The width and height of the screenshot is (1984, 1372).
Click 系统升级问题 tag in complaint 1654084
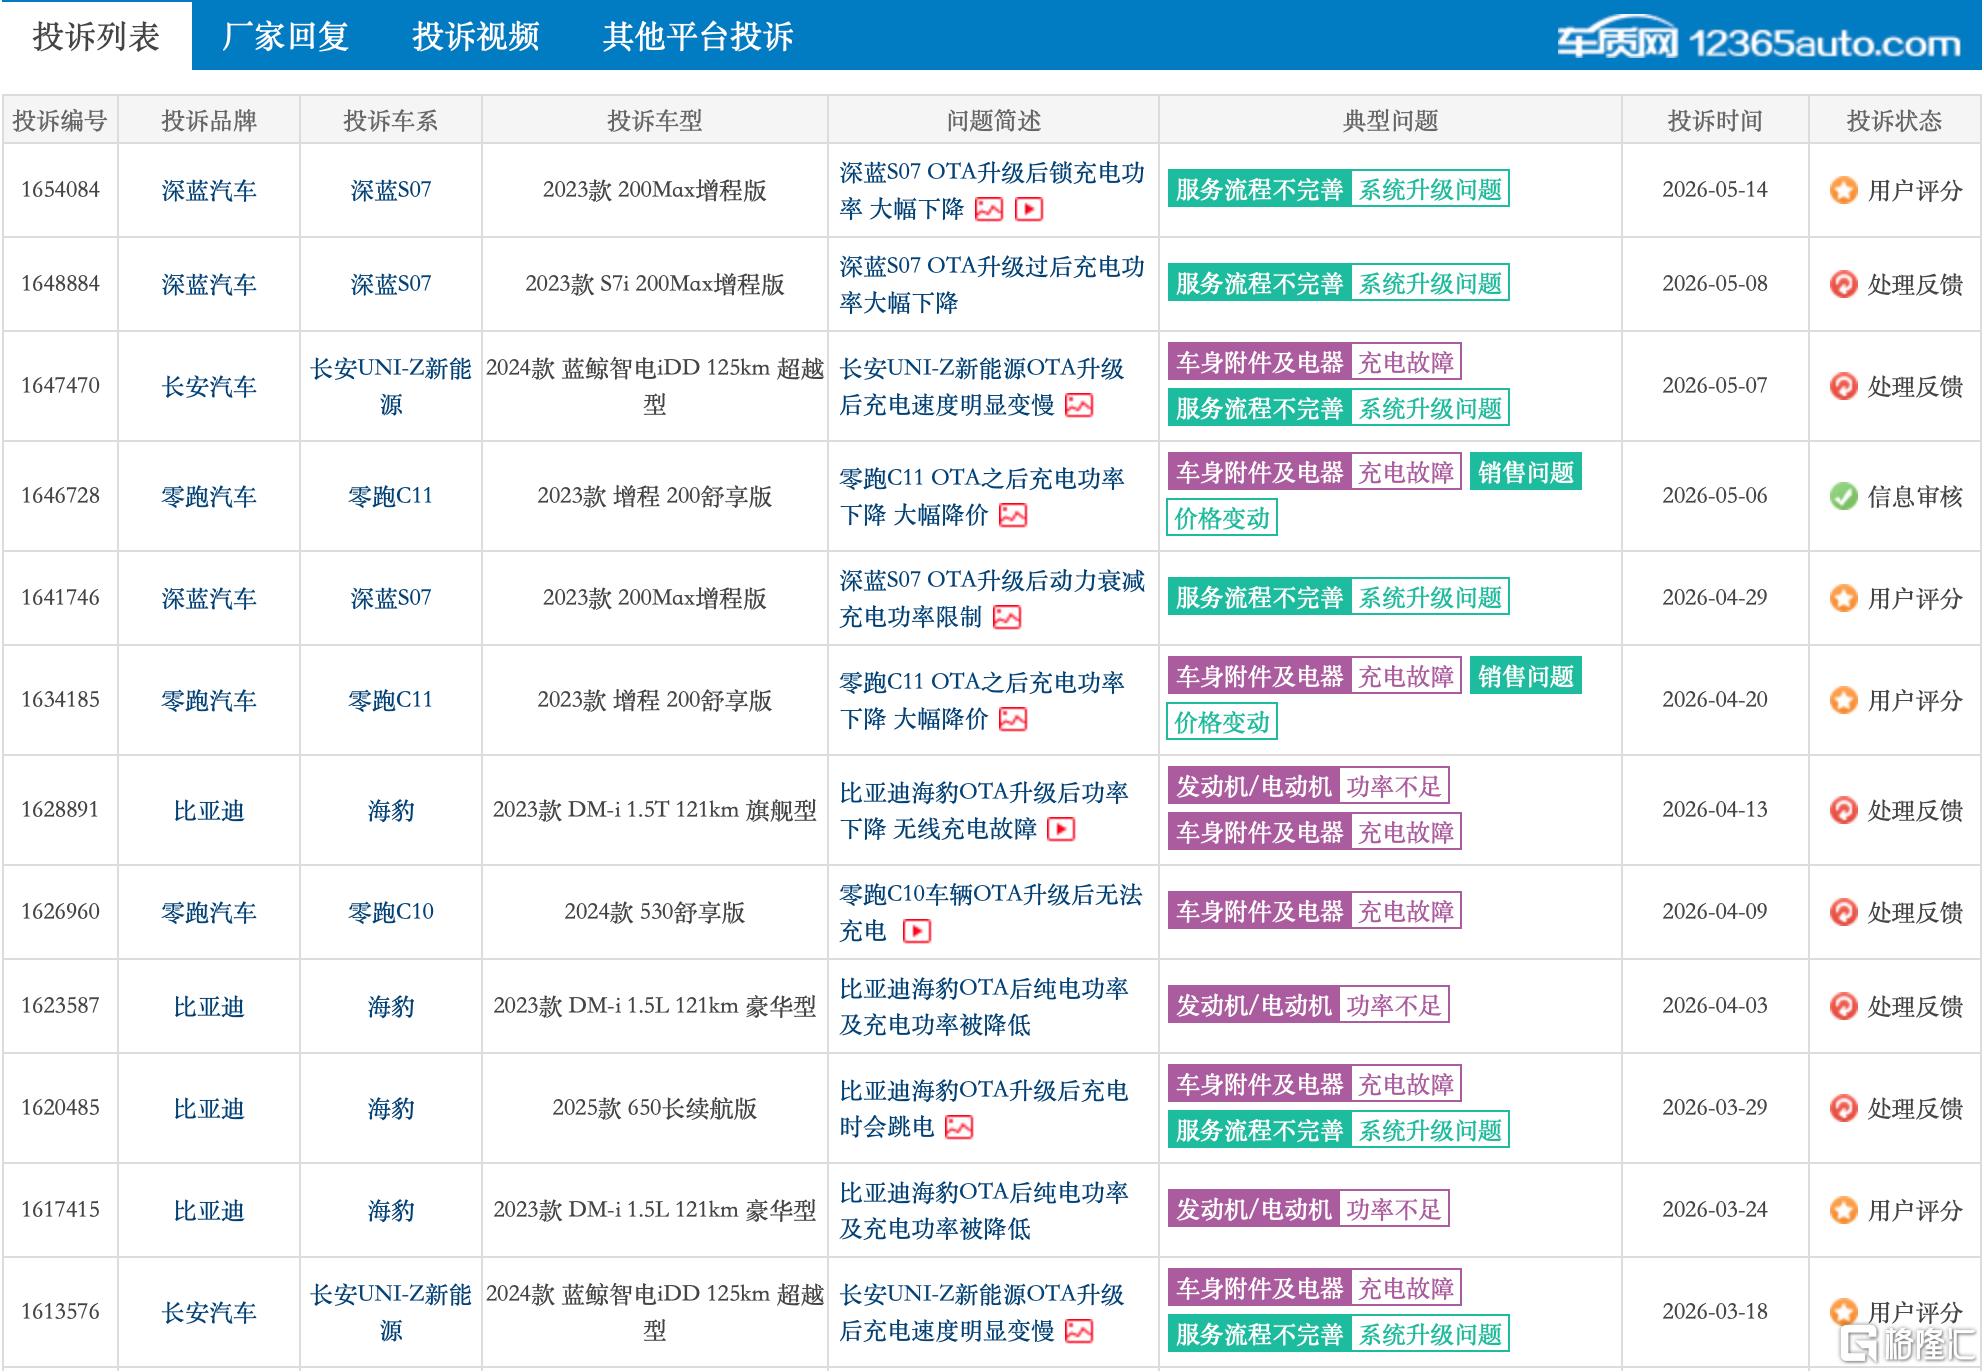coord(1430,189)
